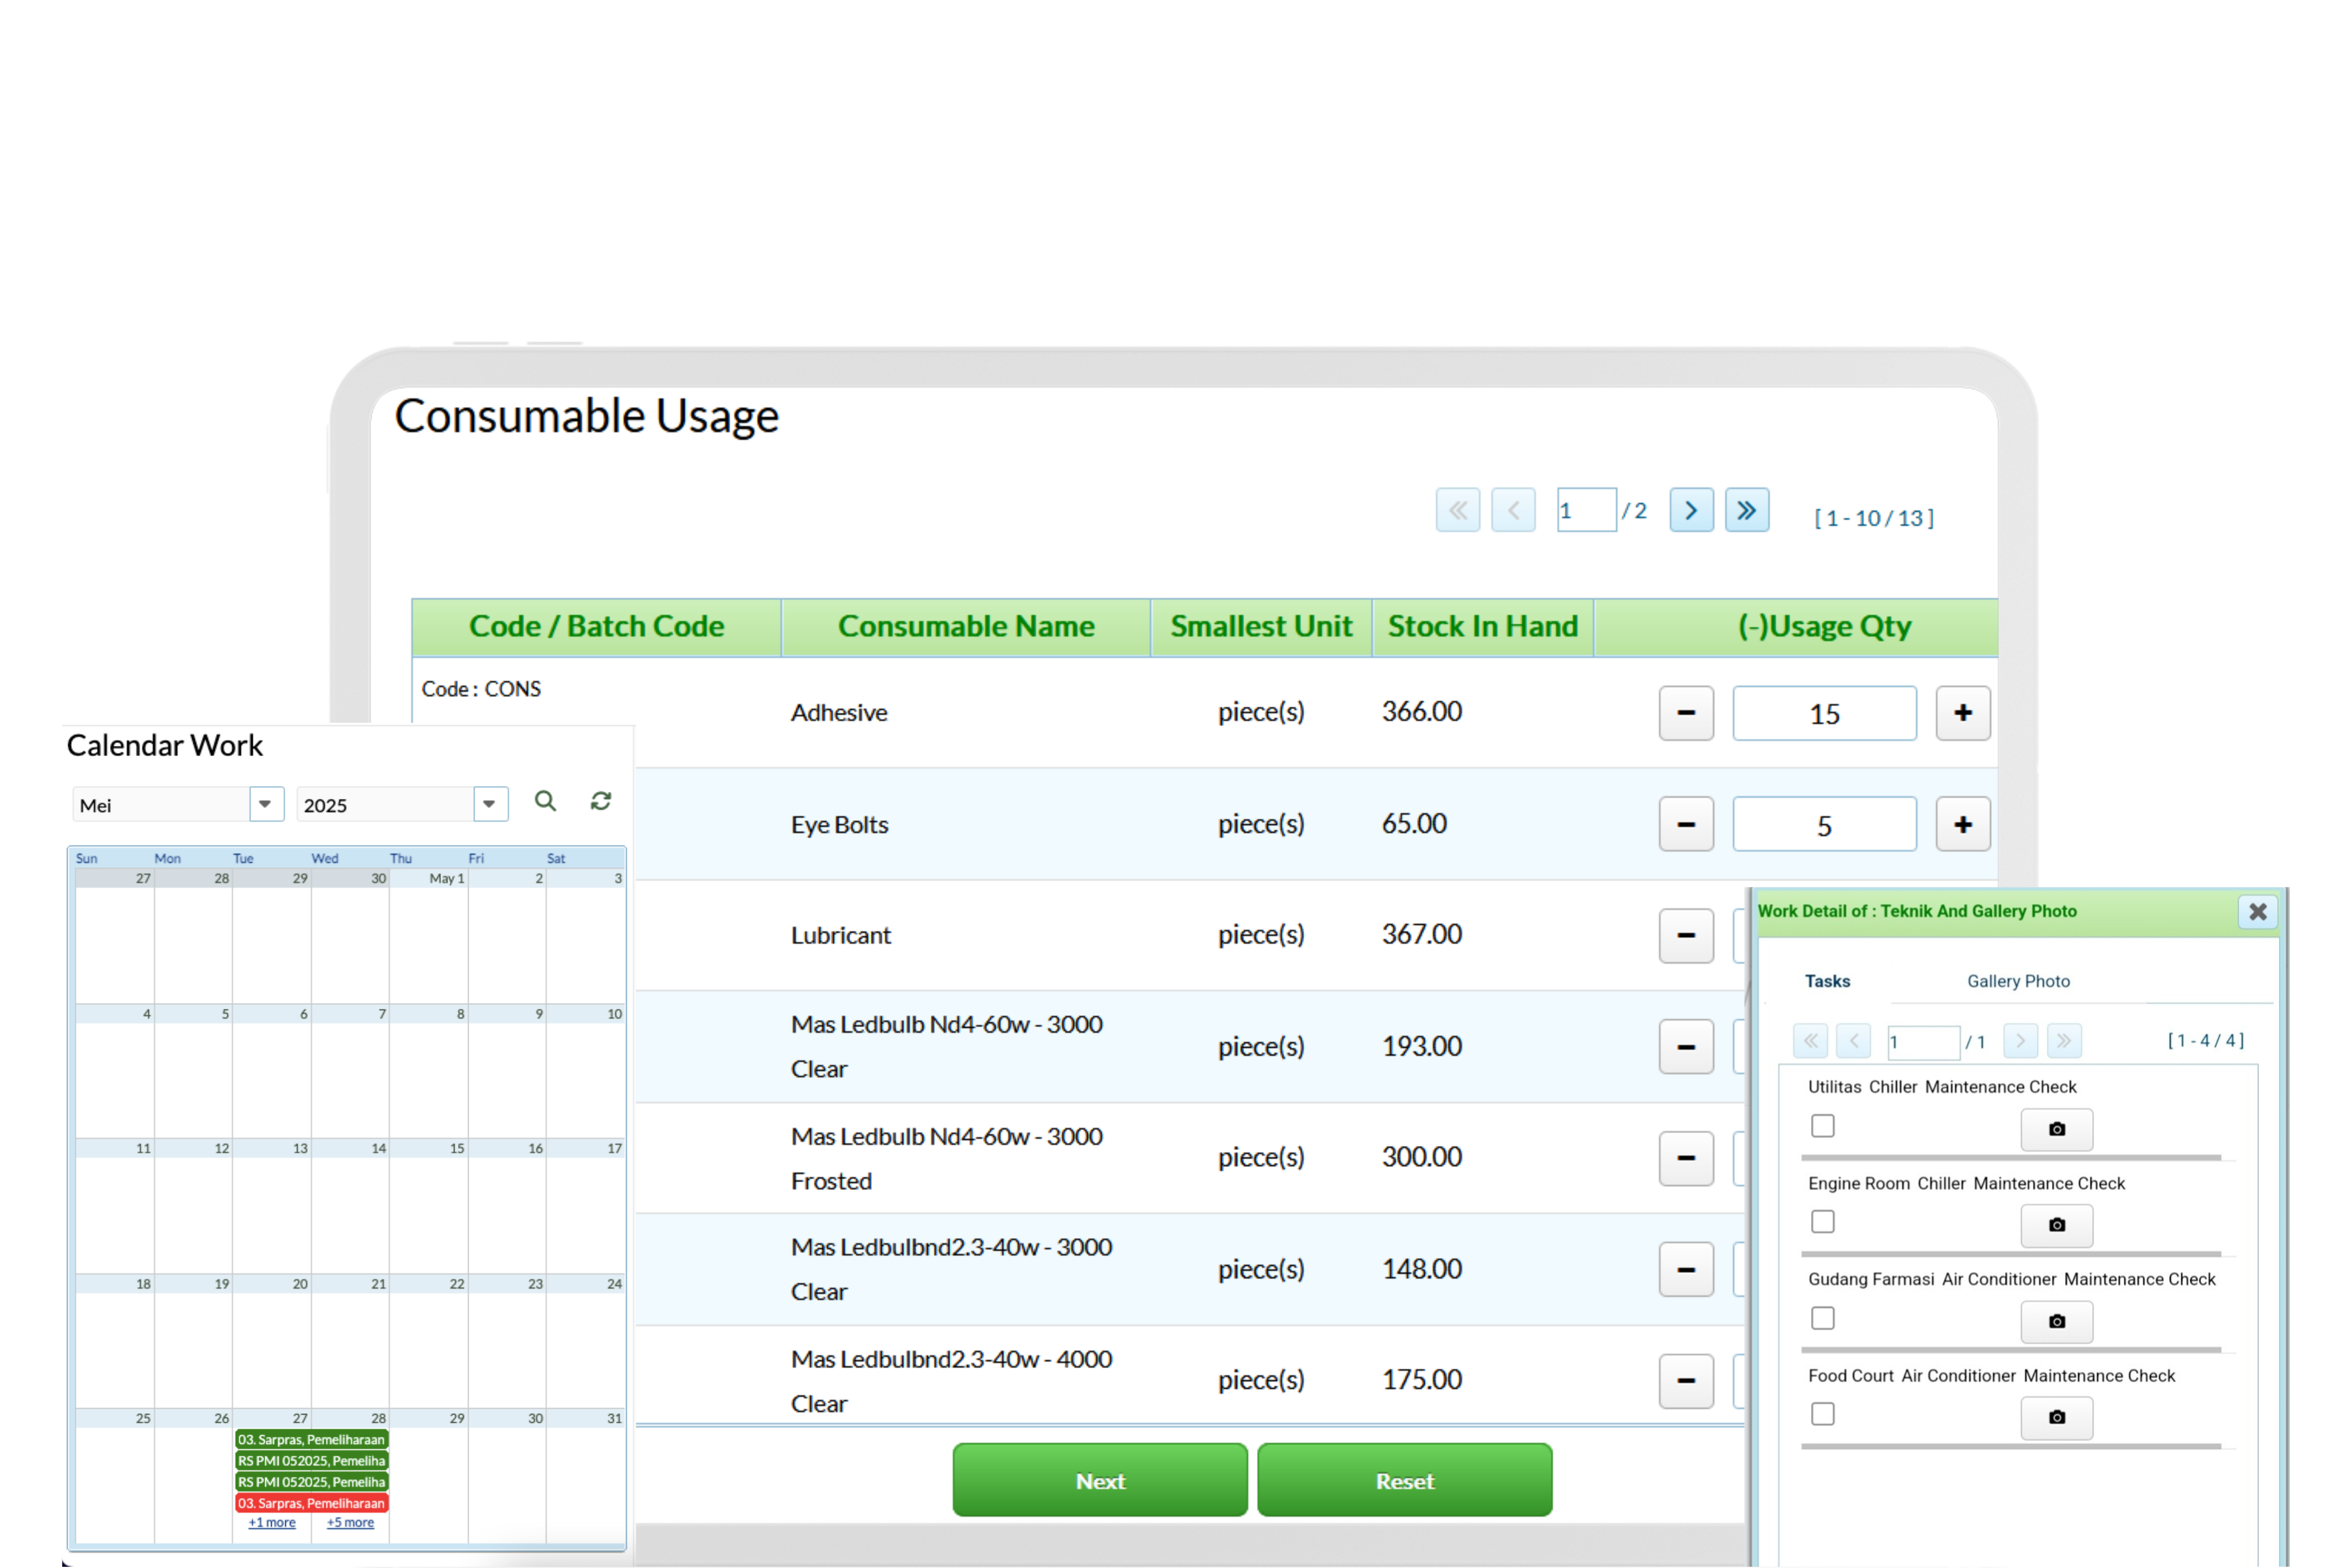
Task: Click minus for Mas Ledbulbnd2.3-40w - 4000 Clear
Action: (1686, 1382)
